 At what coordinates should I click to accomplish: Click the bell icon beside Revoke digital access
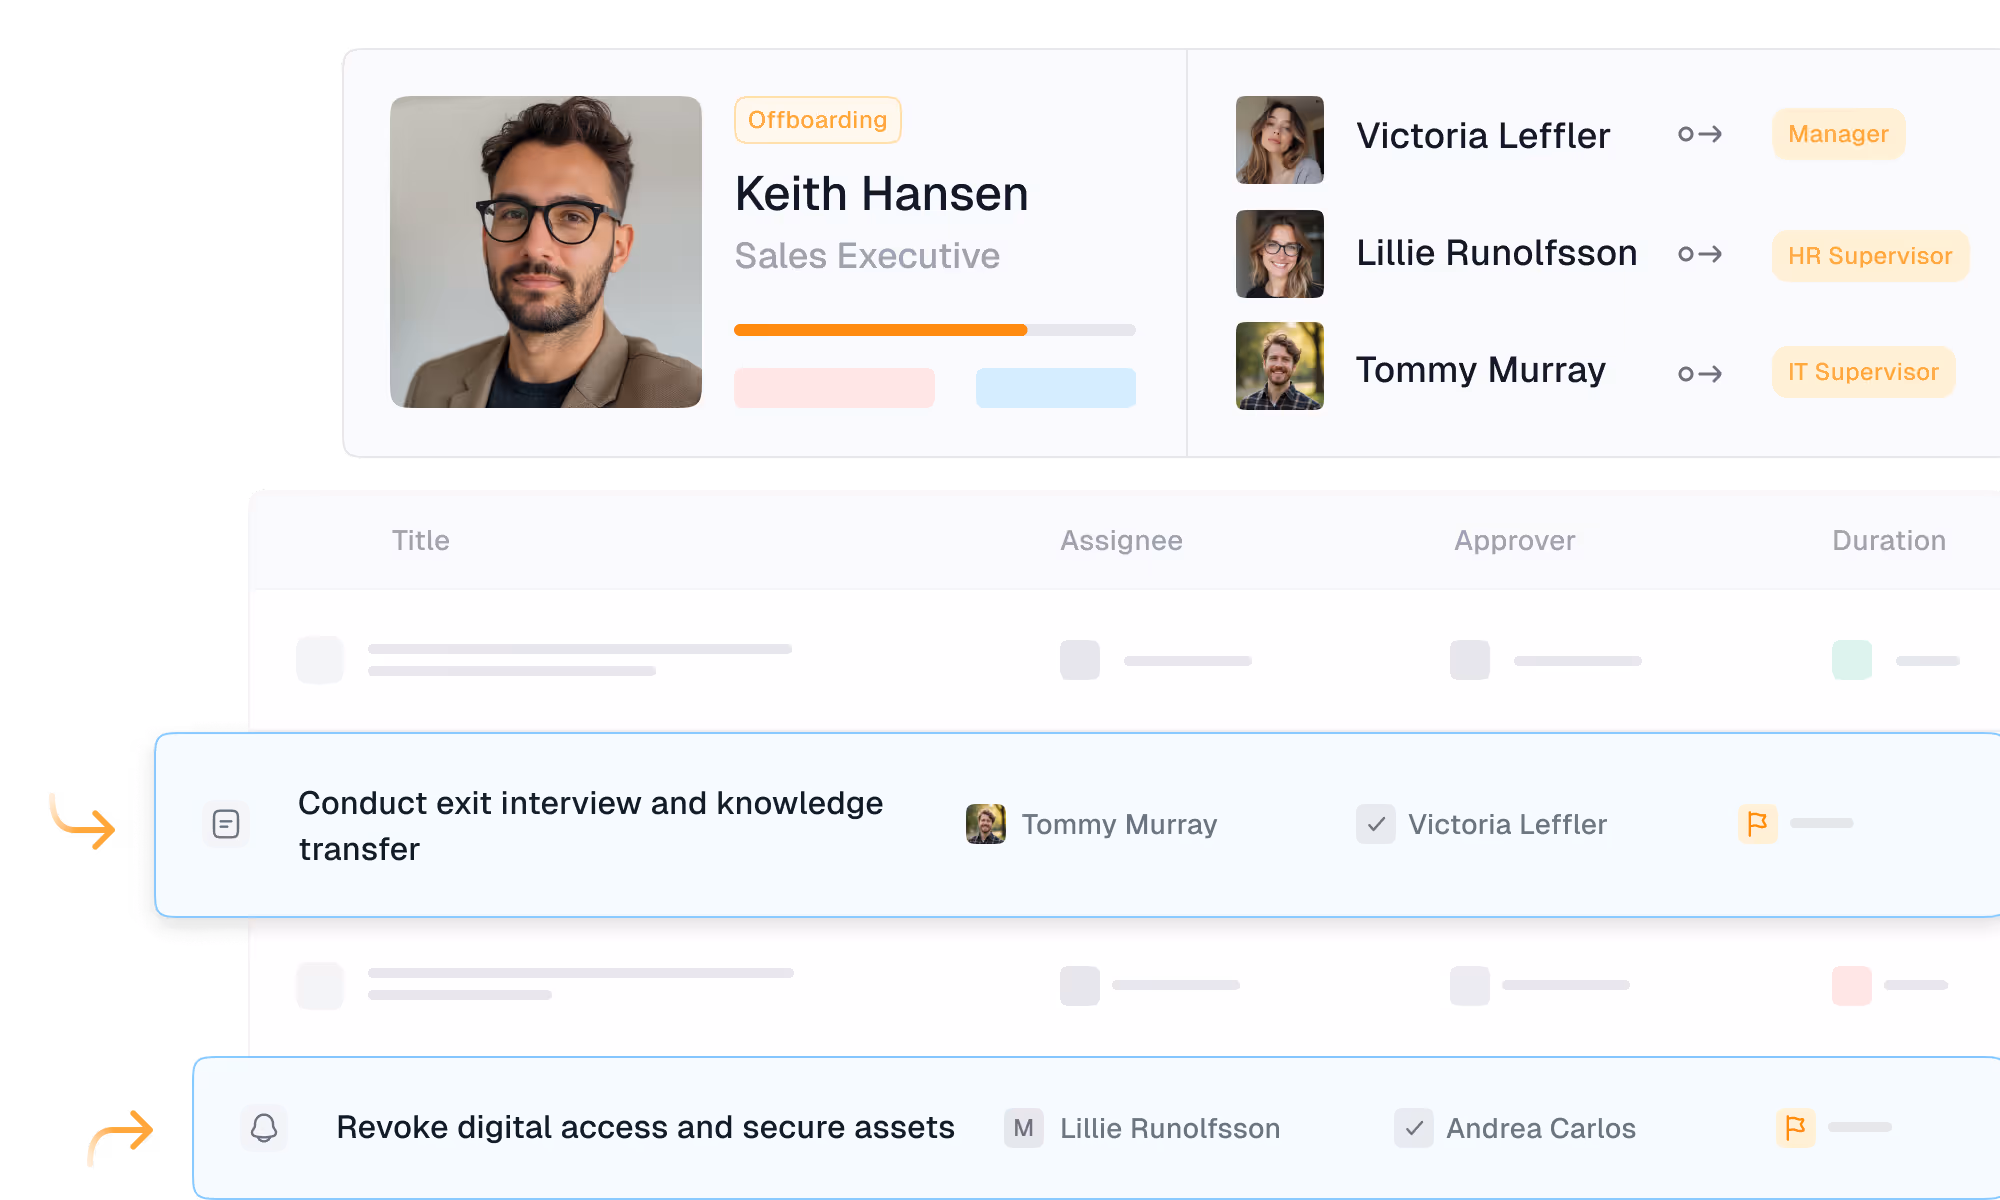(x=264, y=1128)
